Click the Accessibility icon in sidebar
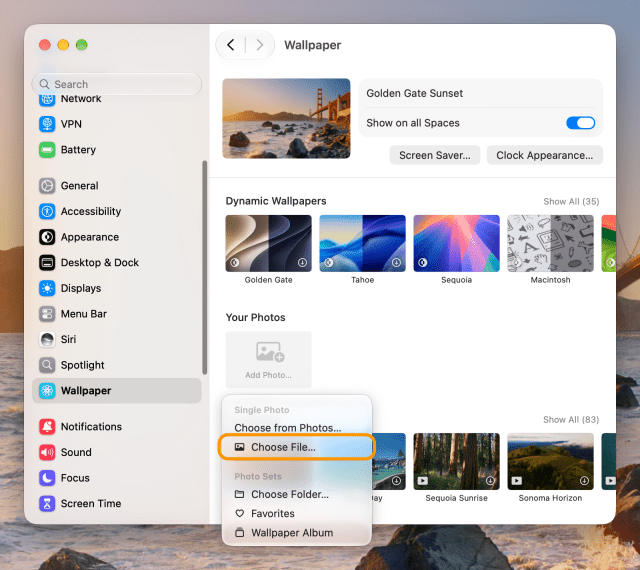This screenshot has width=640, height=570. [x=47, y=211]
